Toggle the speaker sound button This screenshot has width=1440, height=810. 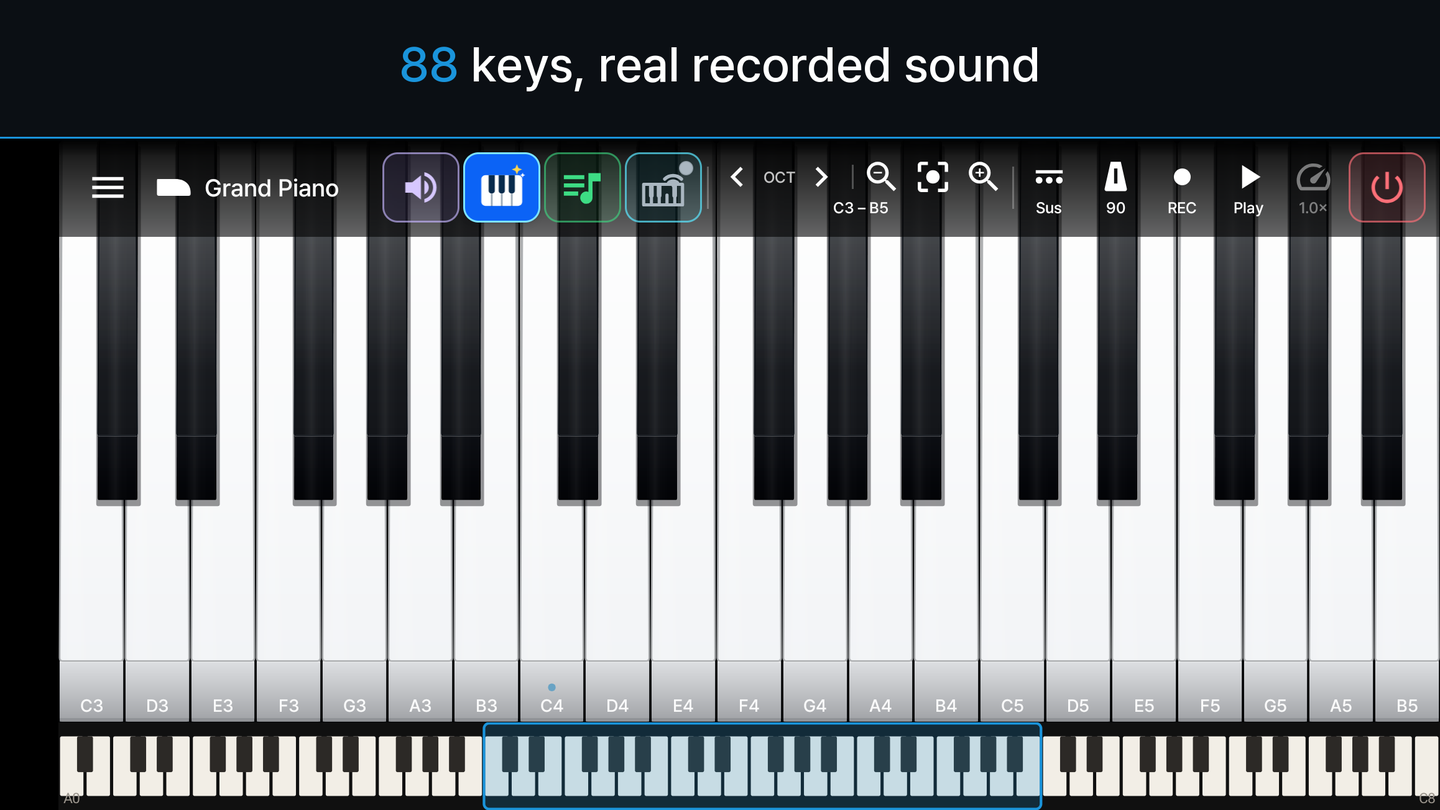click(x=421, y=187)
